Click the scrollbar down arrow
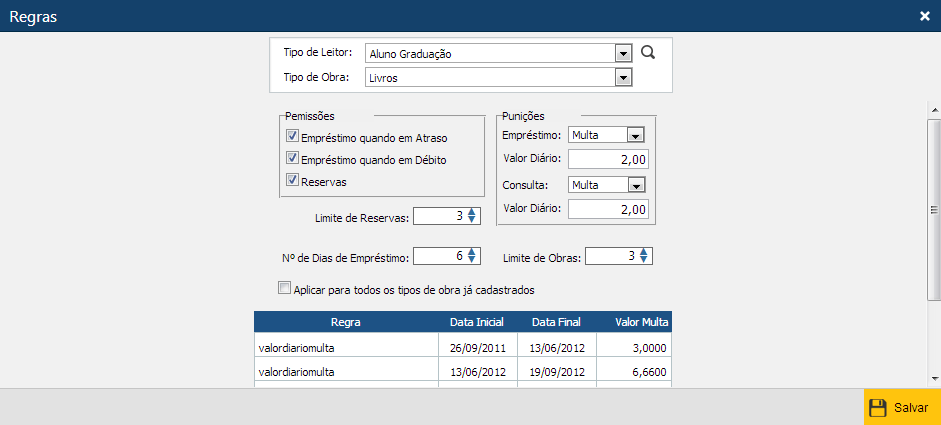Viewport: 941px width, 425px height. (x=934, y=378)
